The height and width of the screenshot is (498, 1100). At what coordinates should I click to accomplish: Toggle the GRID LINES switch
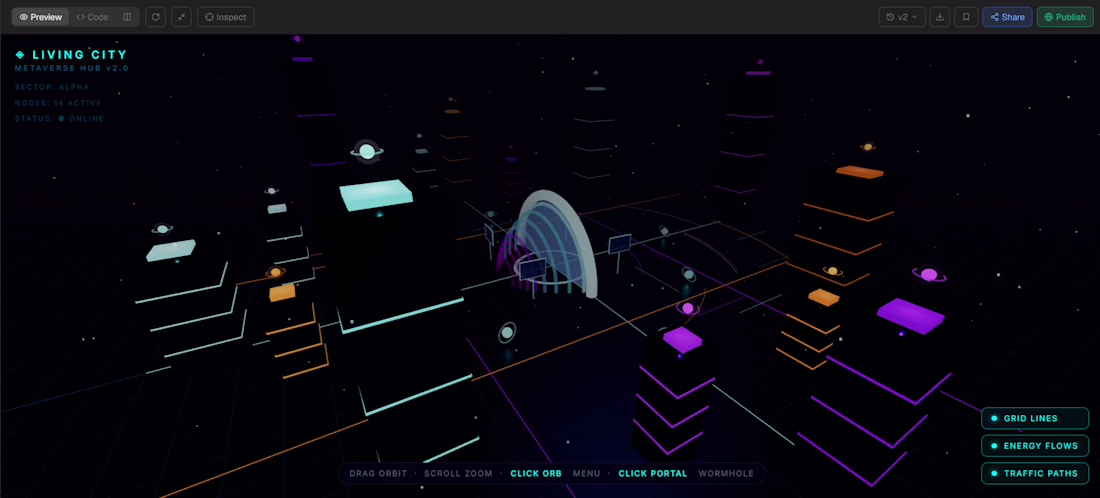[x=1035, y=419]
